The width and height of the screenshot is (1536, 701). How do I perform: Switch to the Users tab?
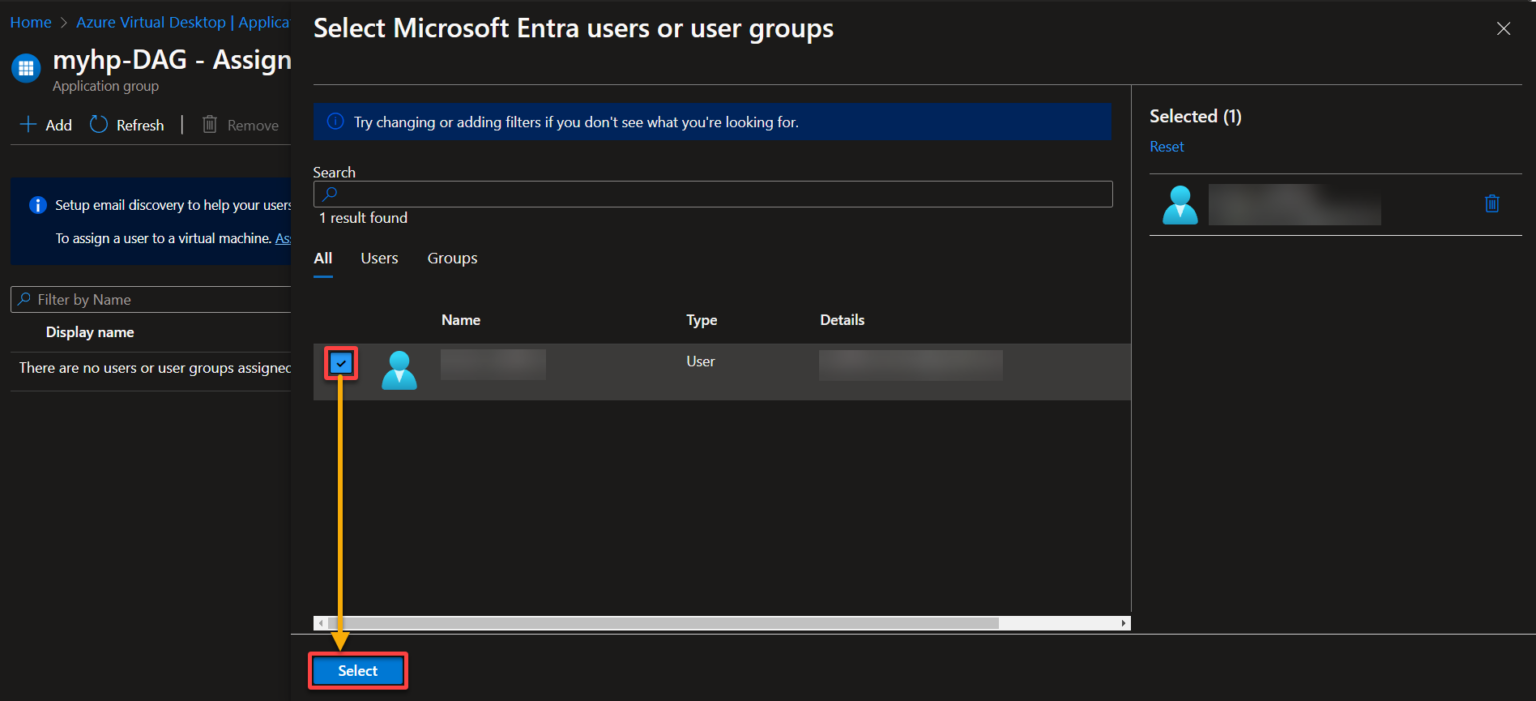378,258
